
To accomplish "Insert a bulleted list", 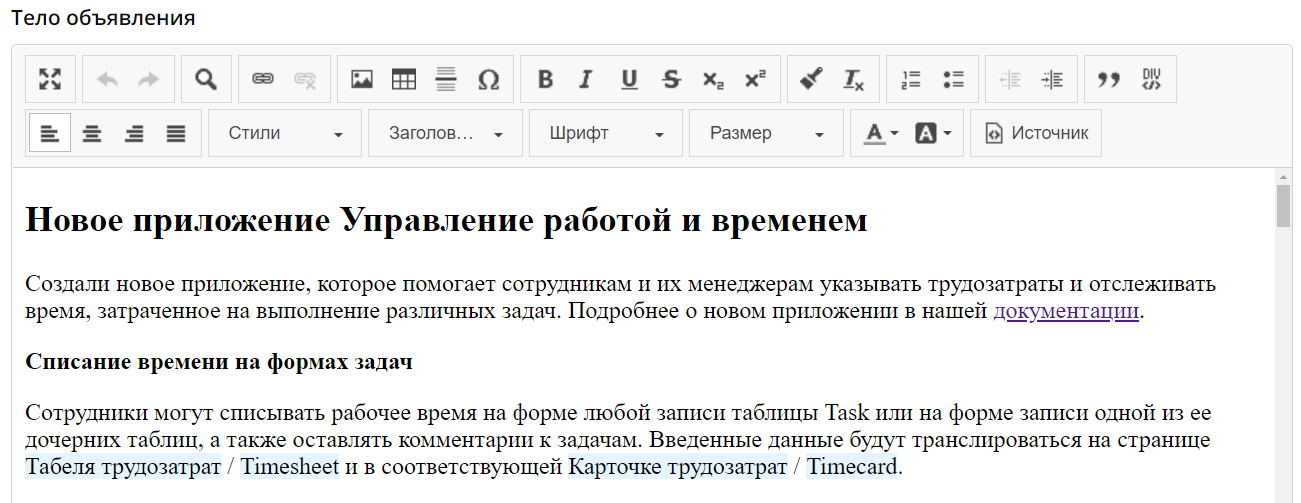I will pyautogui.click(x=953, y=80).
